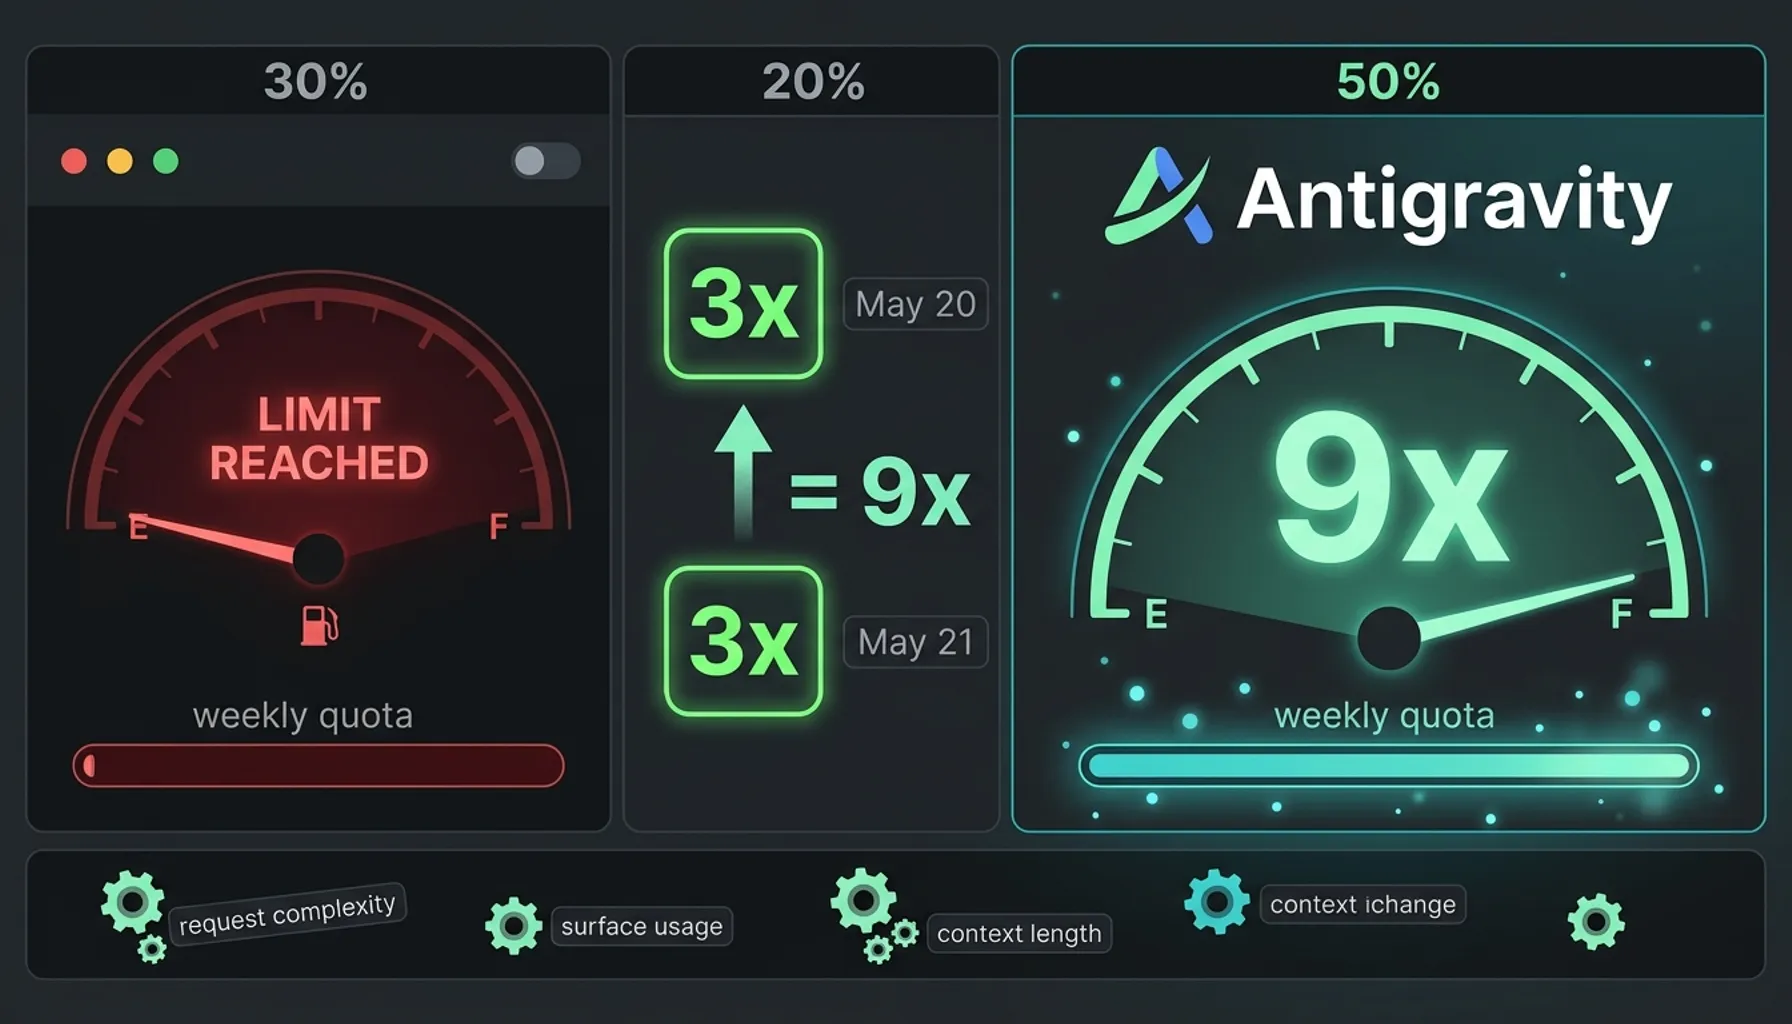Viewport: 1792px width, 1024px height.
Task: Click weekly quota text under red gauge
Action: 303,716
